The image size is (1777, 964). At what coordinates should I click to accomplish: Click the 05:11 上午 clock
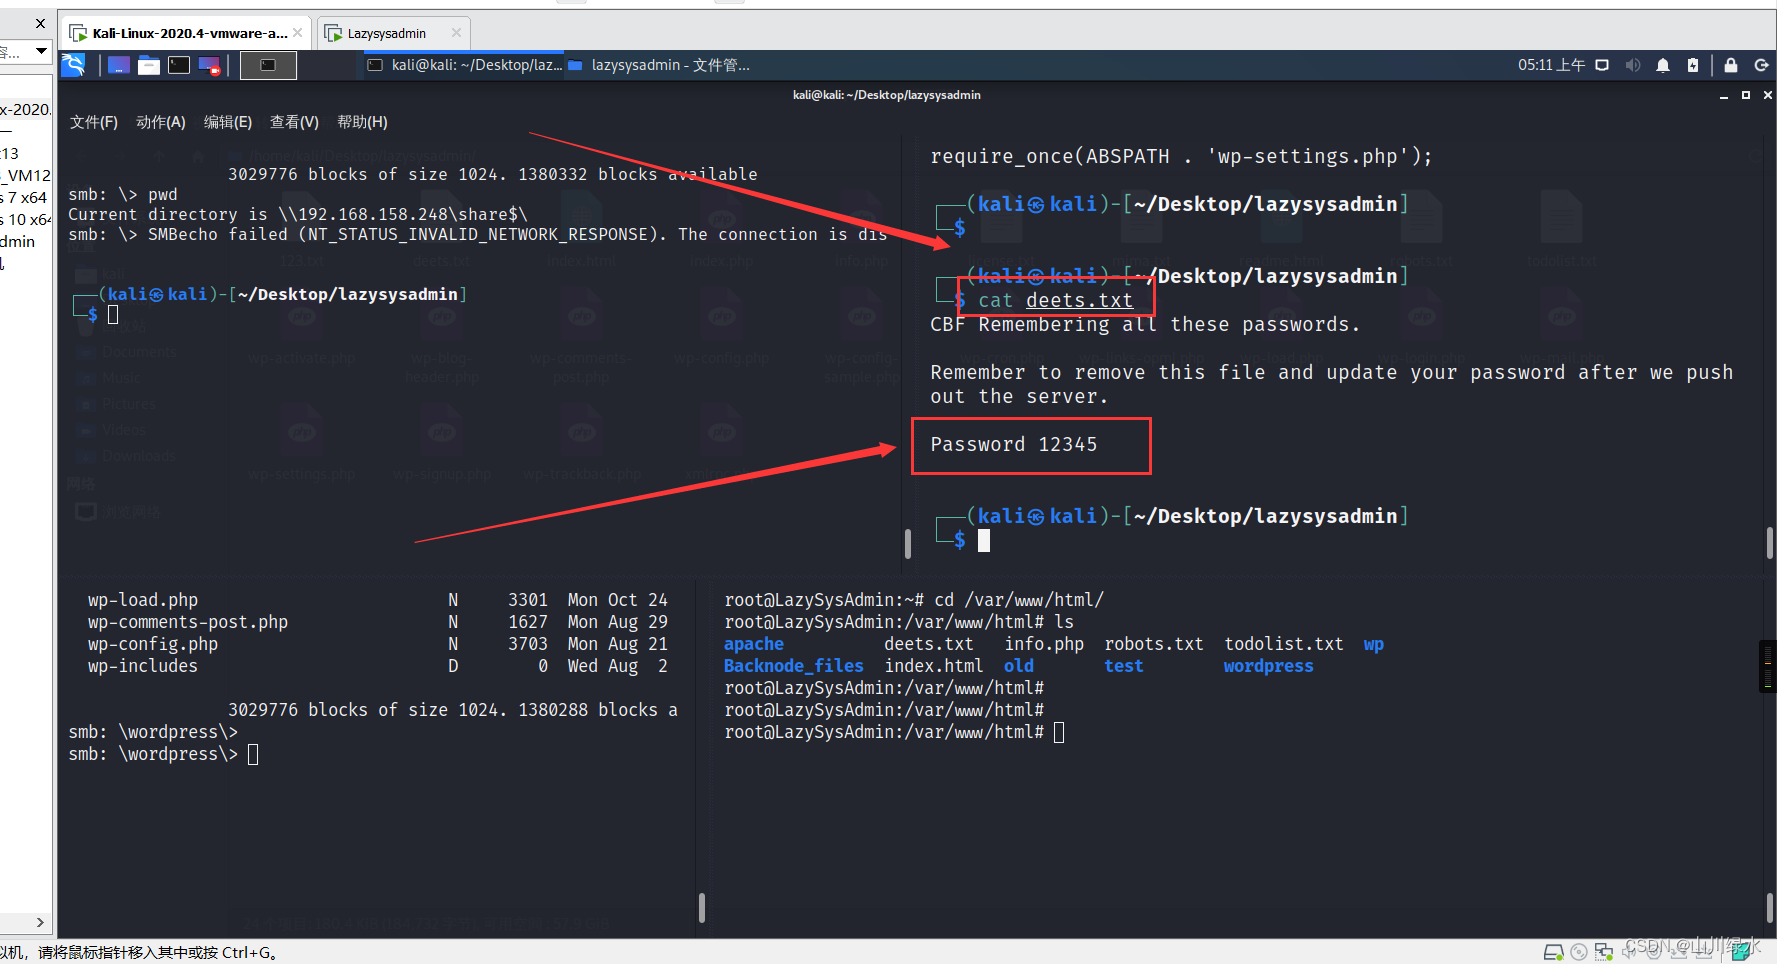click(1551, 65)
